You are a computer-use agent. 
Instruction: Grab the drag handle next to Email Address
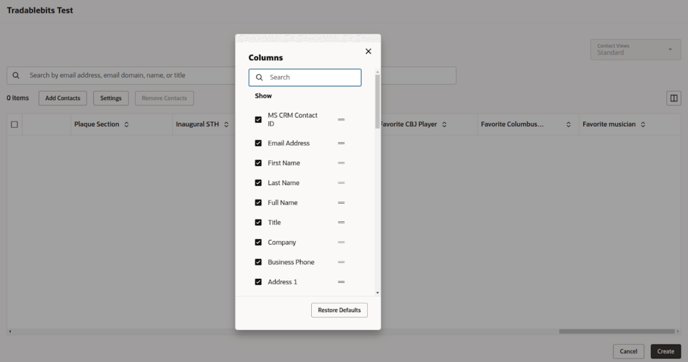tap(341, 143)
